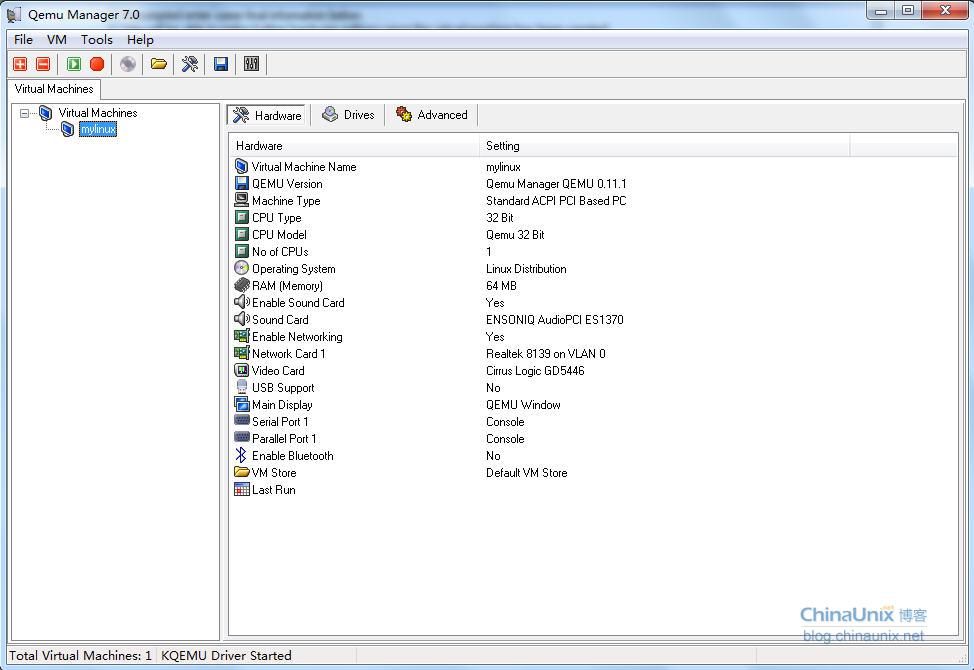The height and width of the screenshot is (670, 974).
Task: Click the Serial Port 1 icon
Action: 242,421
